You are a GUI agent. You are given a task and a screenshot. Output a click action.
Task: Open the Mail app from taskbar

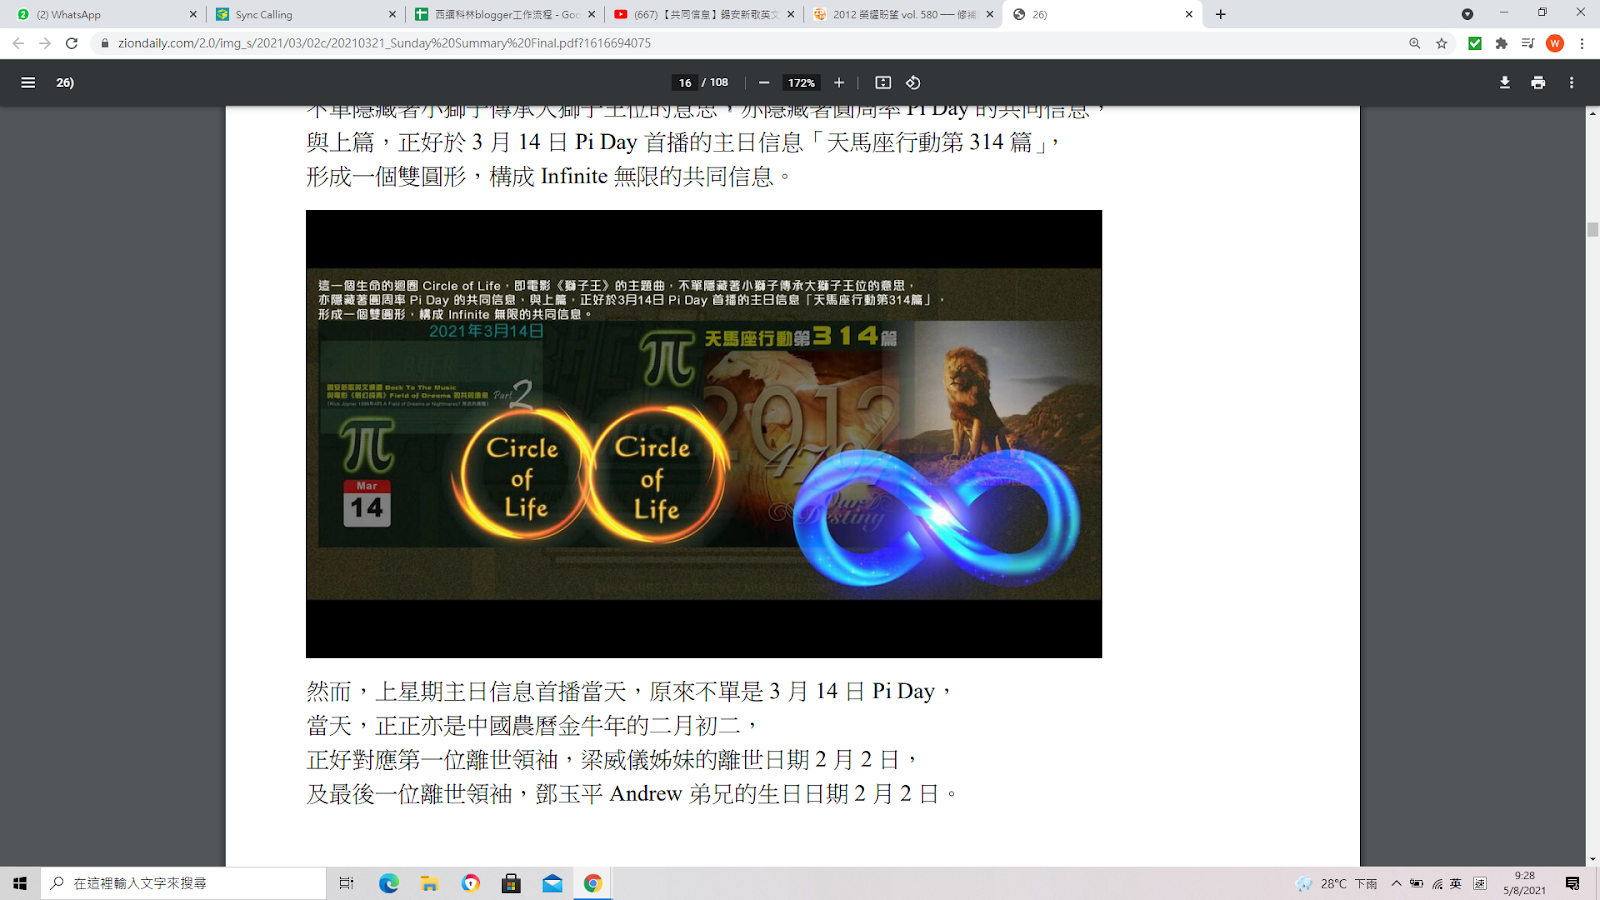click(x=552, y=883)
